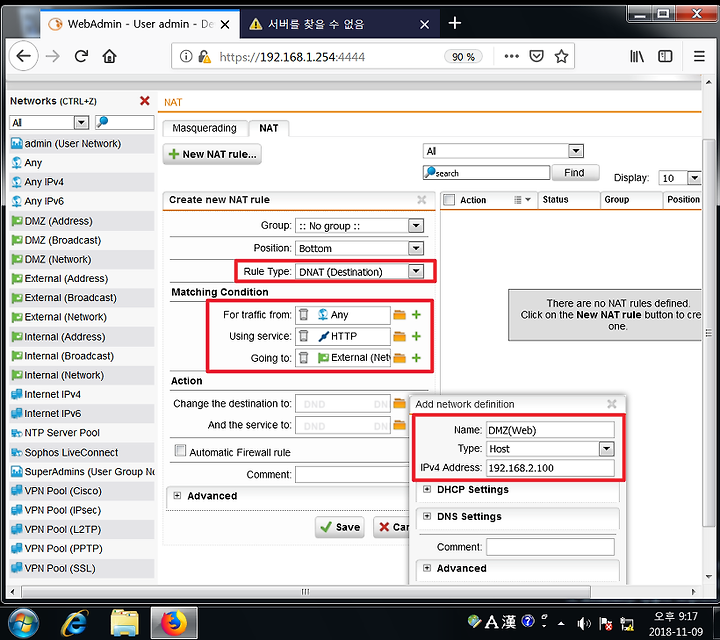This screenshot has width=720, height=640.
Task: Open Firefox page actions menu (three dots)
Action: tap(512, 56)
